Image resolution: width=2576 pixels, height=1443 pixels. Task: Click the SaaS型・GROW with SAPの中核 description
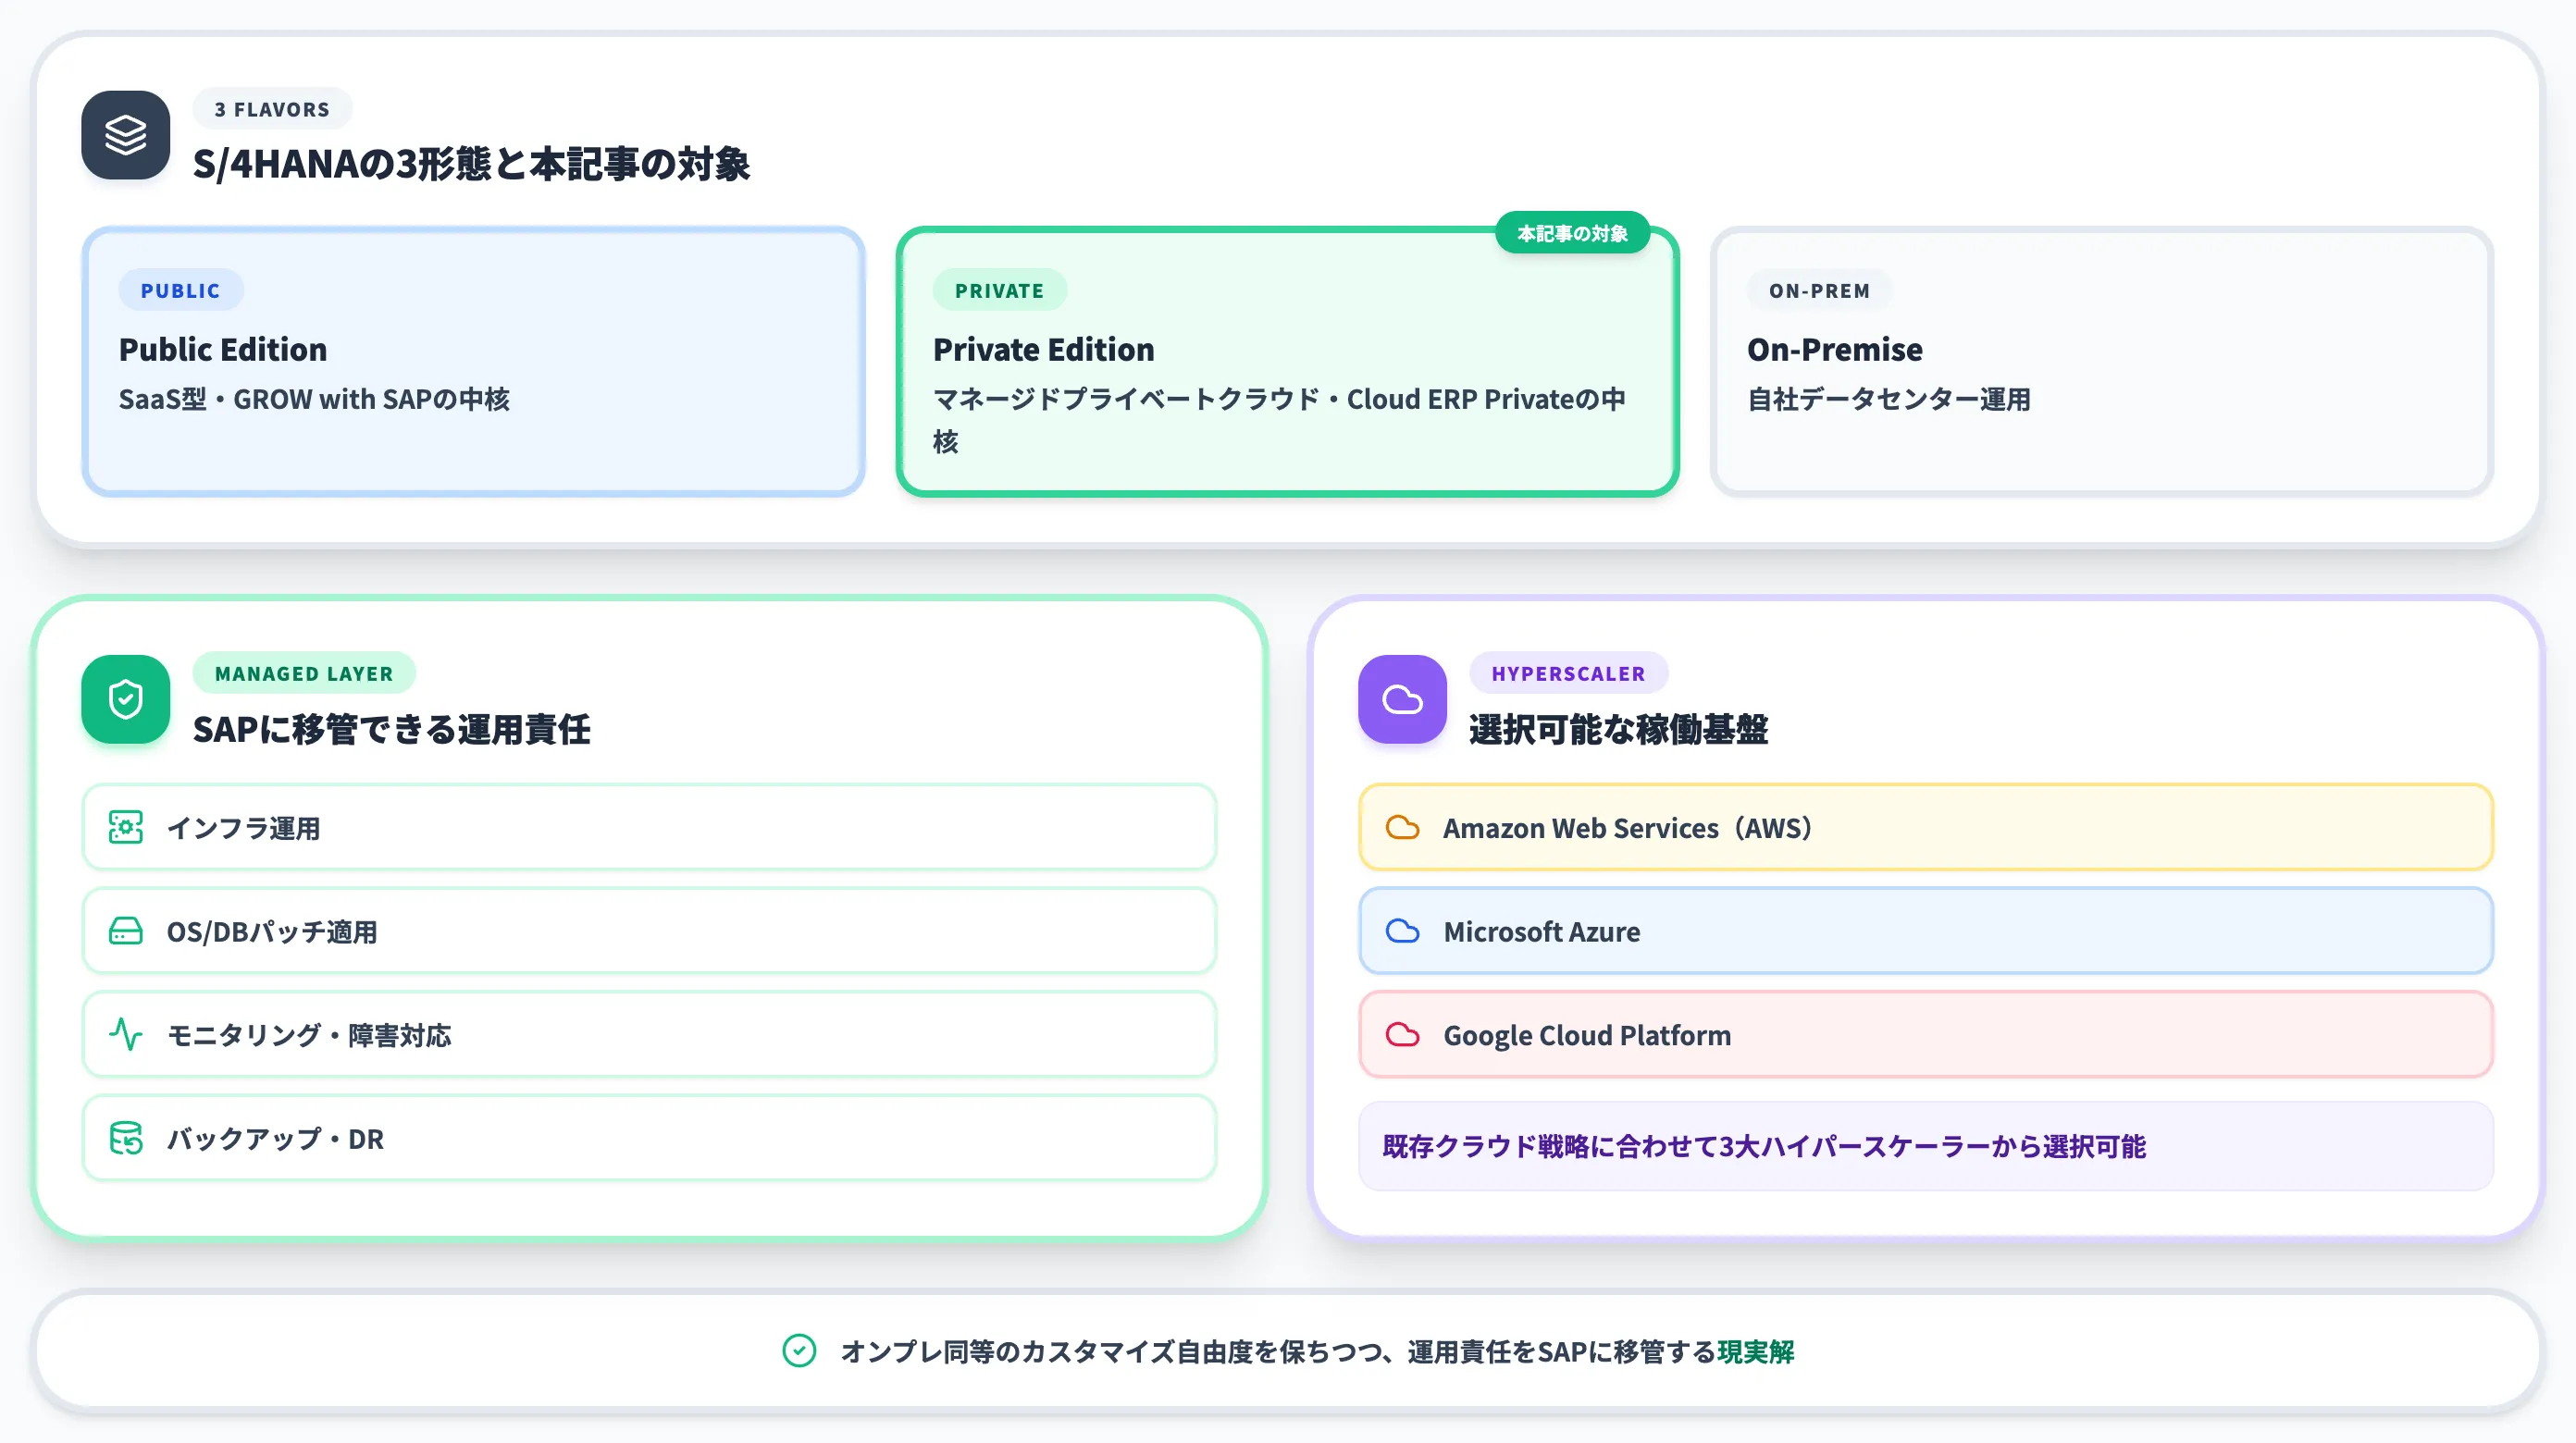314,399
